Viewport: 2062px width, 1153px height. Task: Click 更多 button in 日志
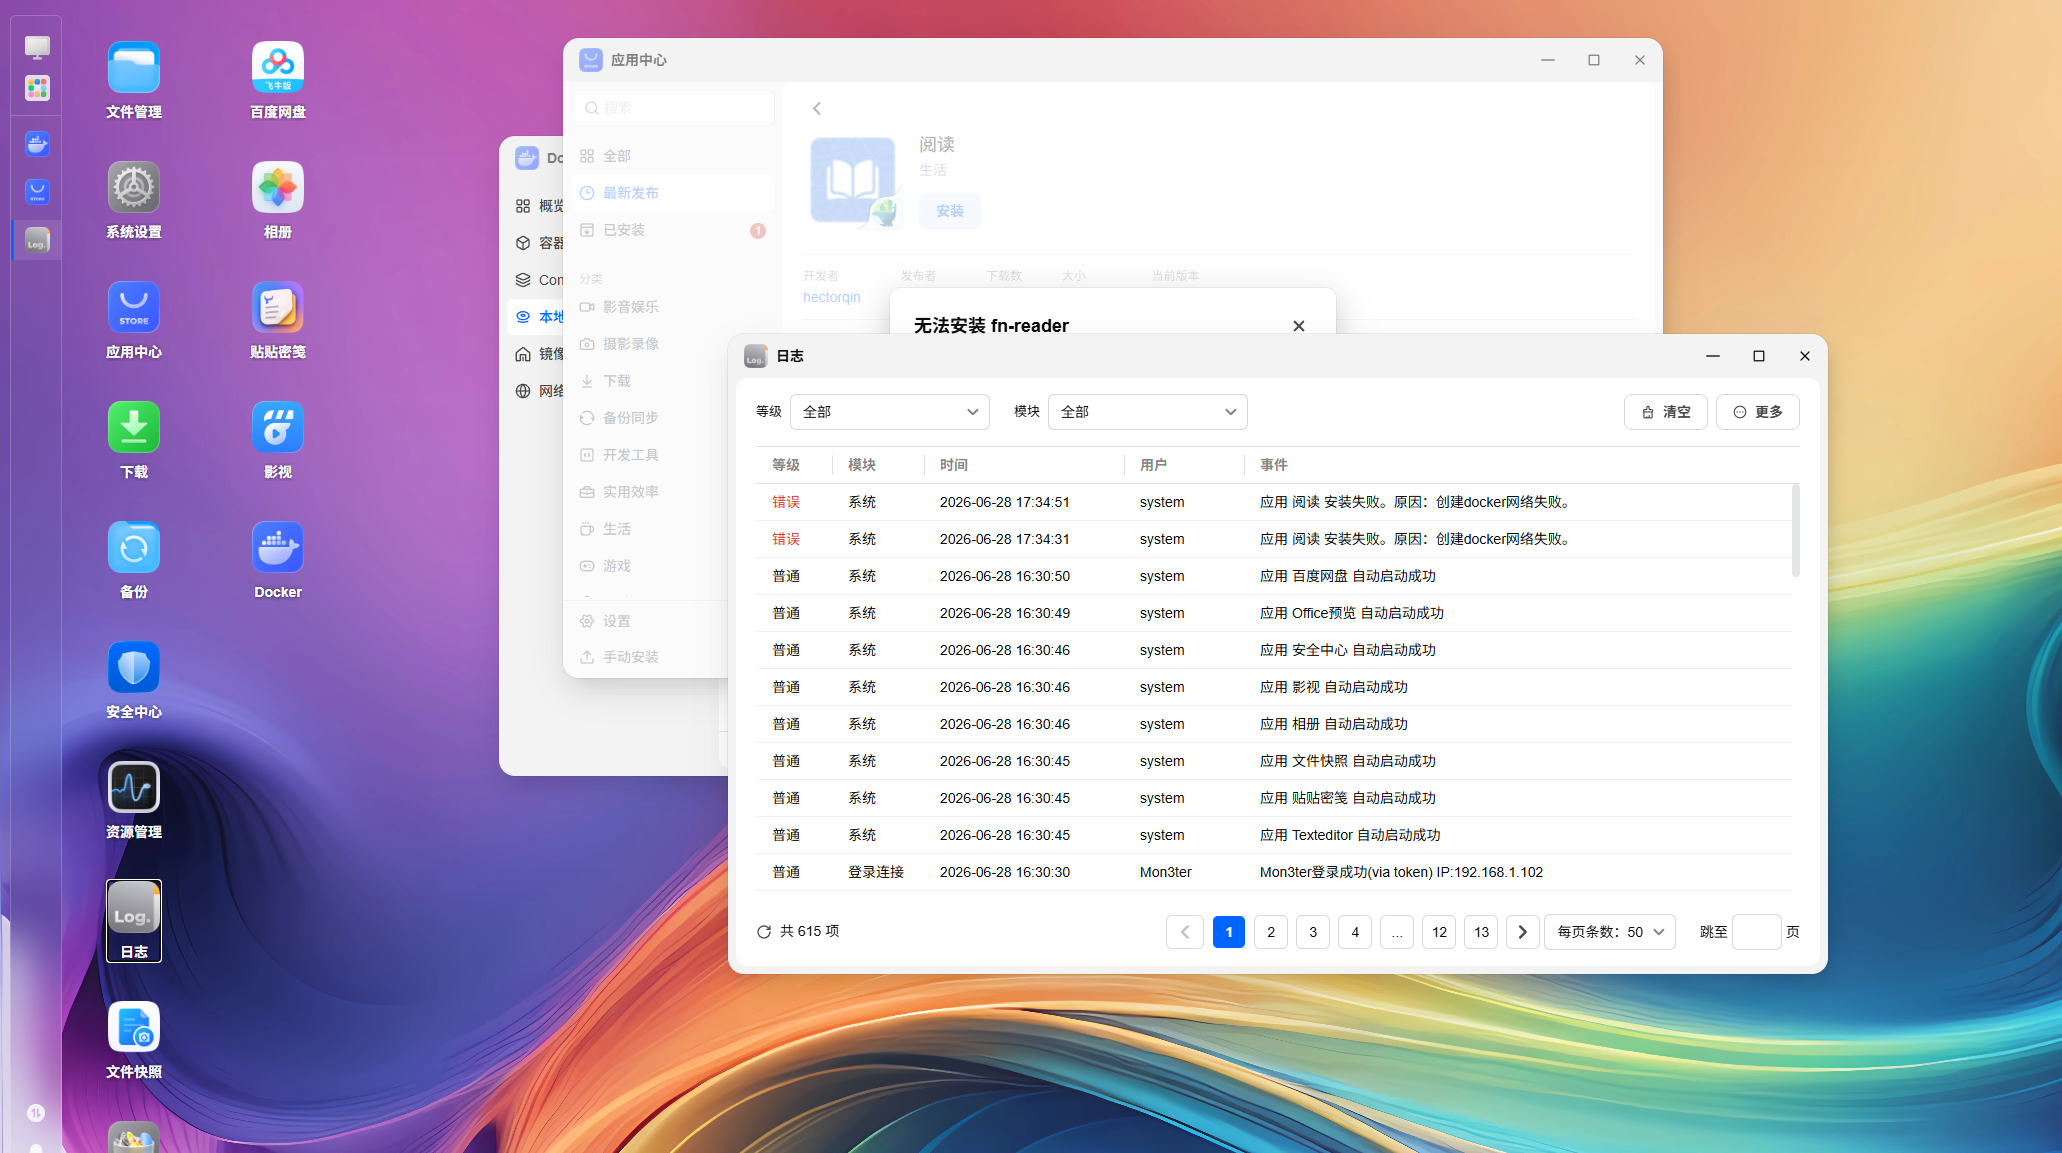click(x=1758, y=412)
